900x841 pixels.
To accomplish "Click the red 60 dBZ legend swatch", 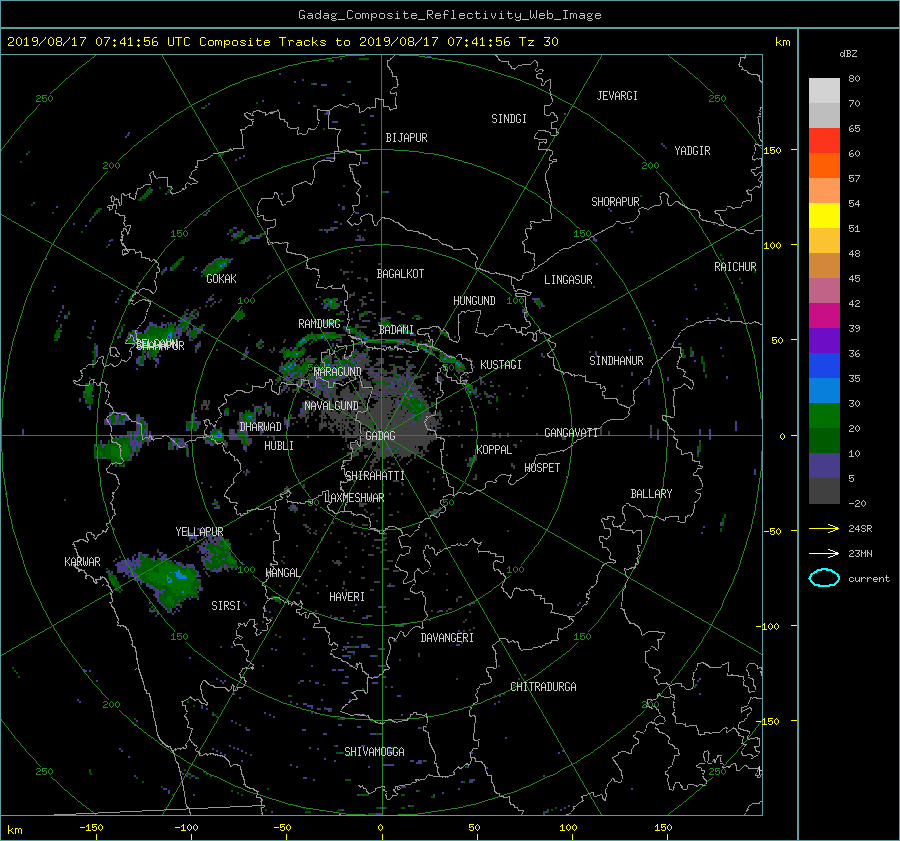I will click(824, 140).
